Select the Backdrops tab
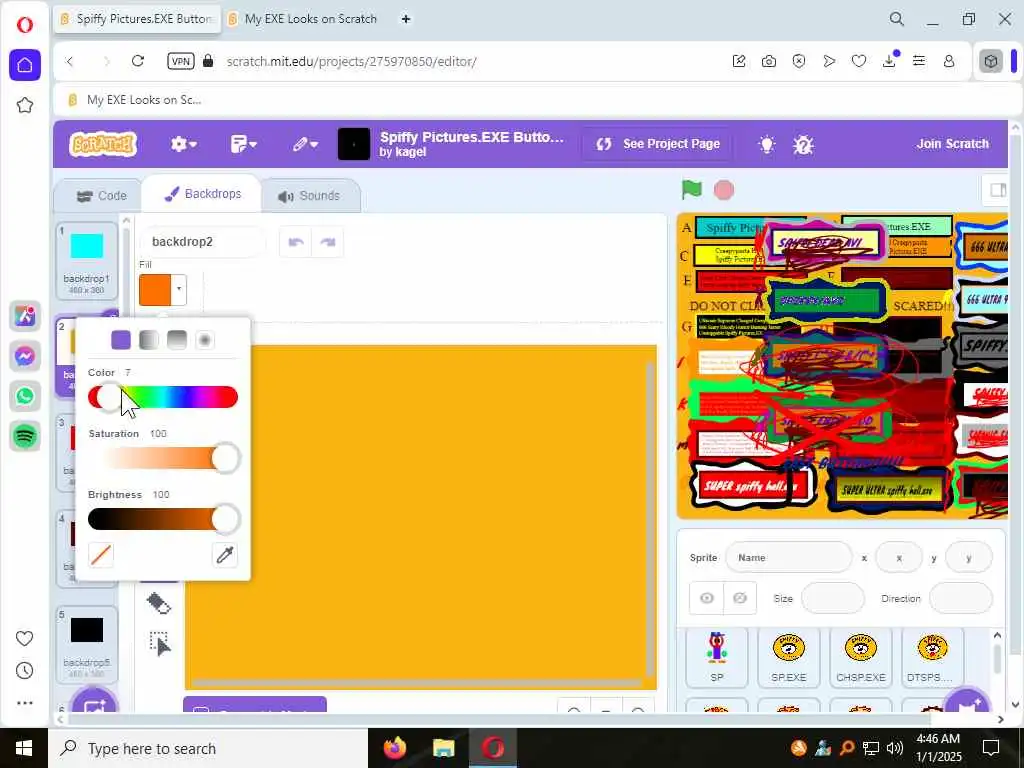1024x768 pixels. pos(202,194)
